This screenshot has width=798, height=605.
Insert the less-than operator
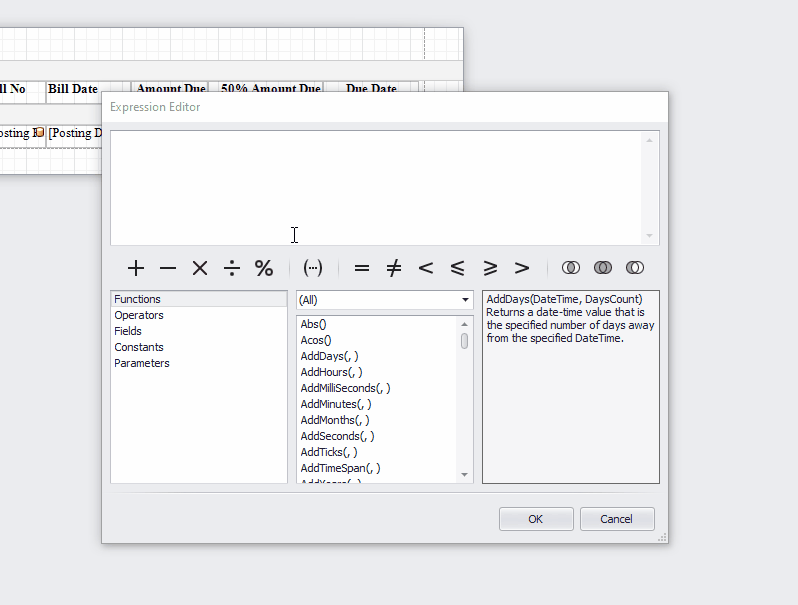(x=426, y=268)
